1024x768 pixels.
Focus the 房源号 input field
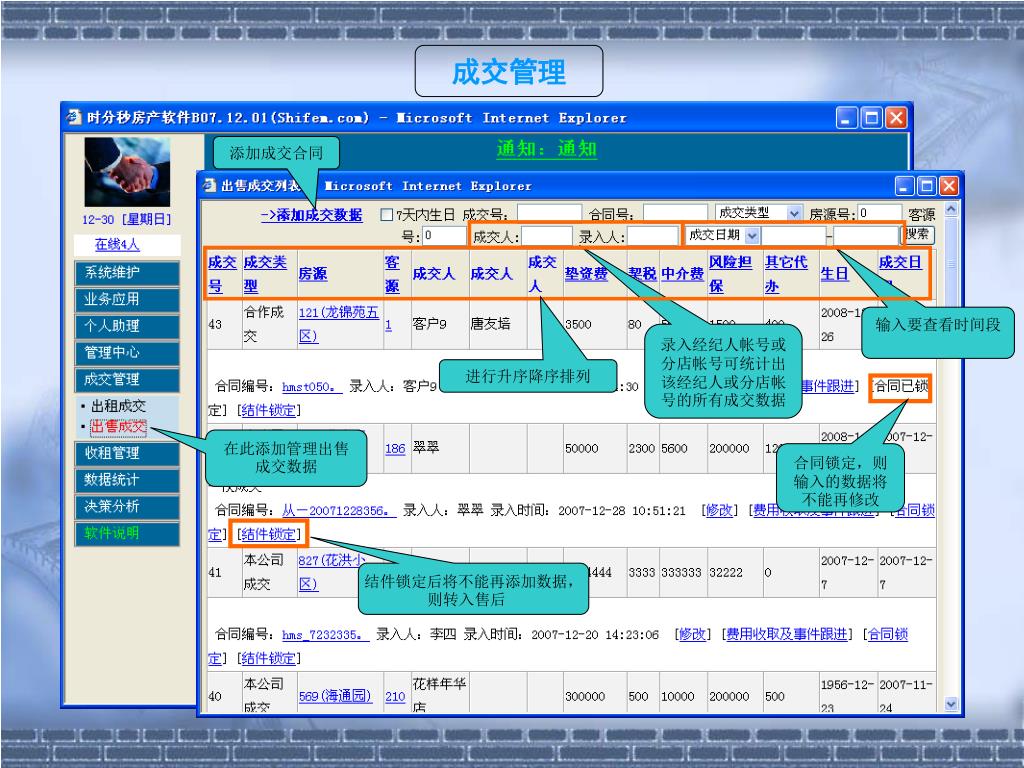tap(880, 213)
